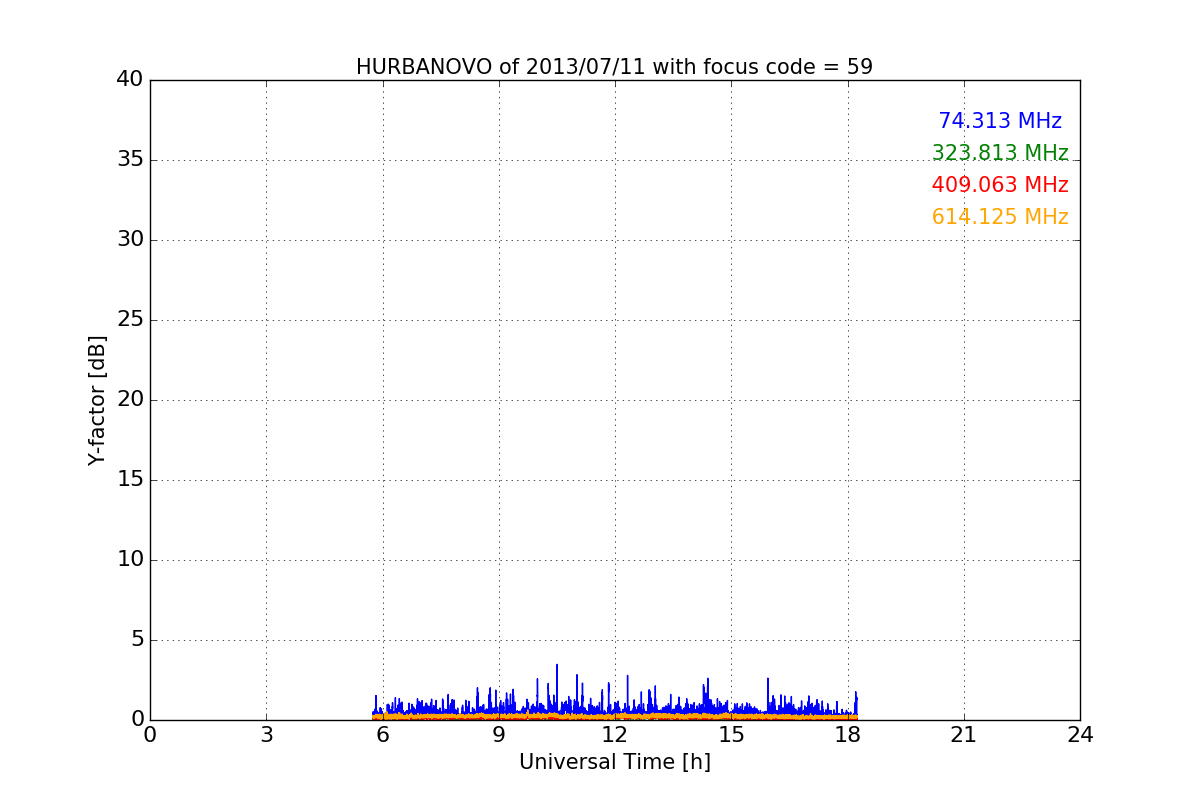Click the y-axis tick value 40
1200x800 pixels.
coord(130,80)
